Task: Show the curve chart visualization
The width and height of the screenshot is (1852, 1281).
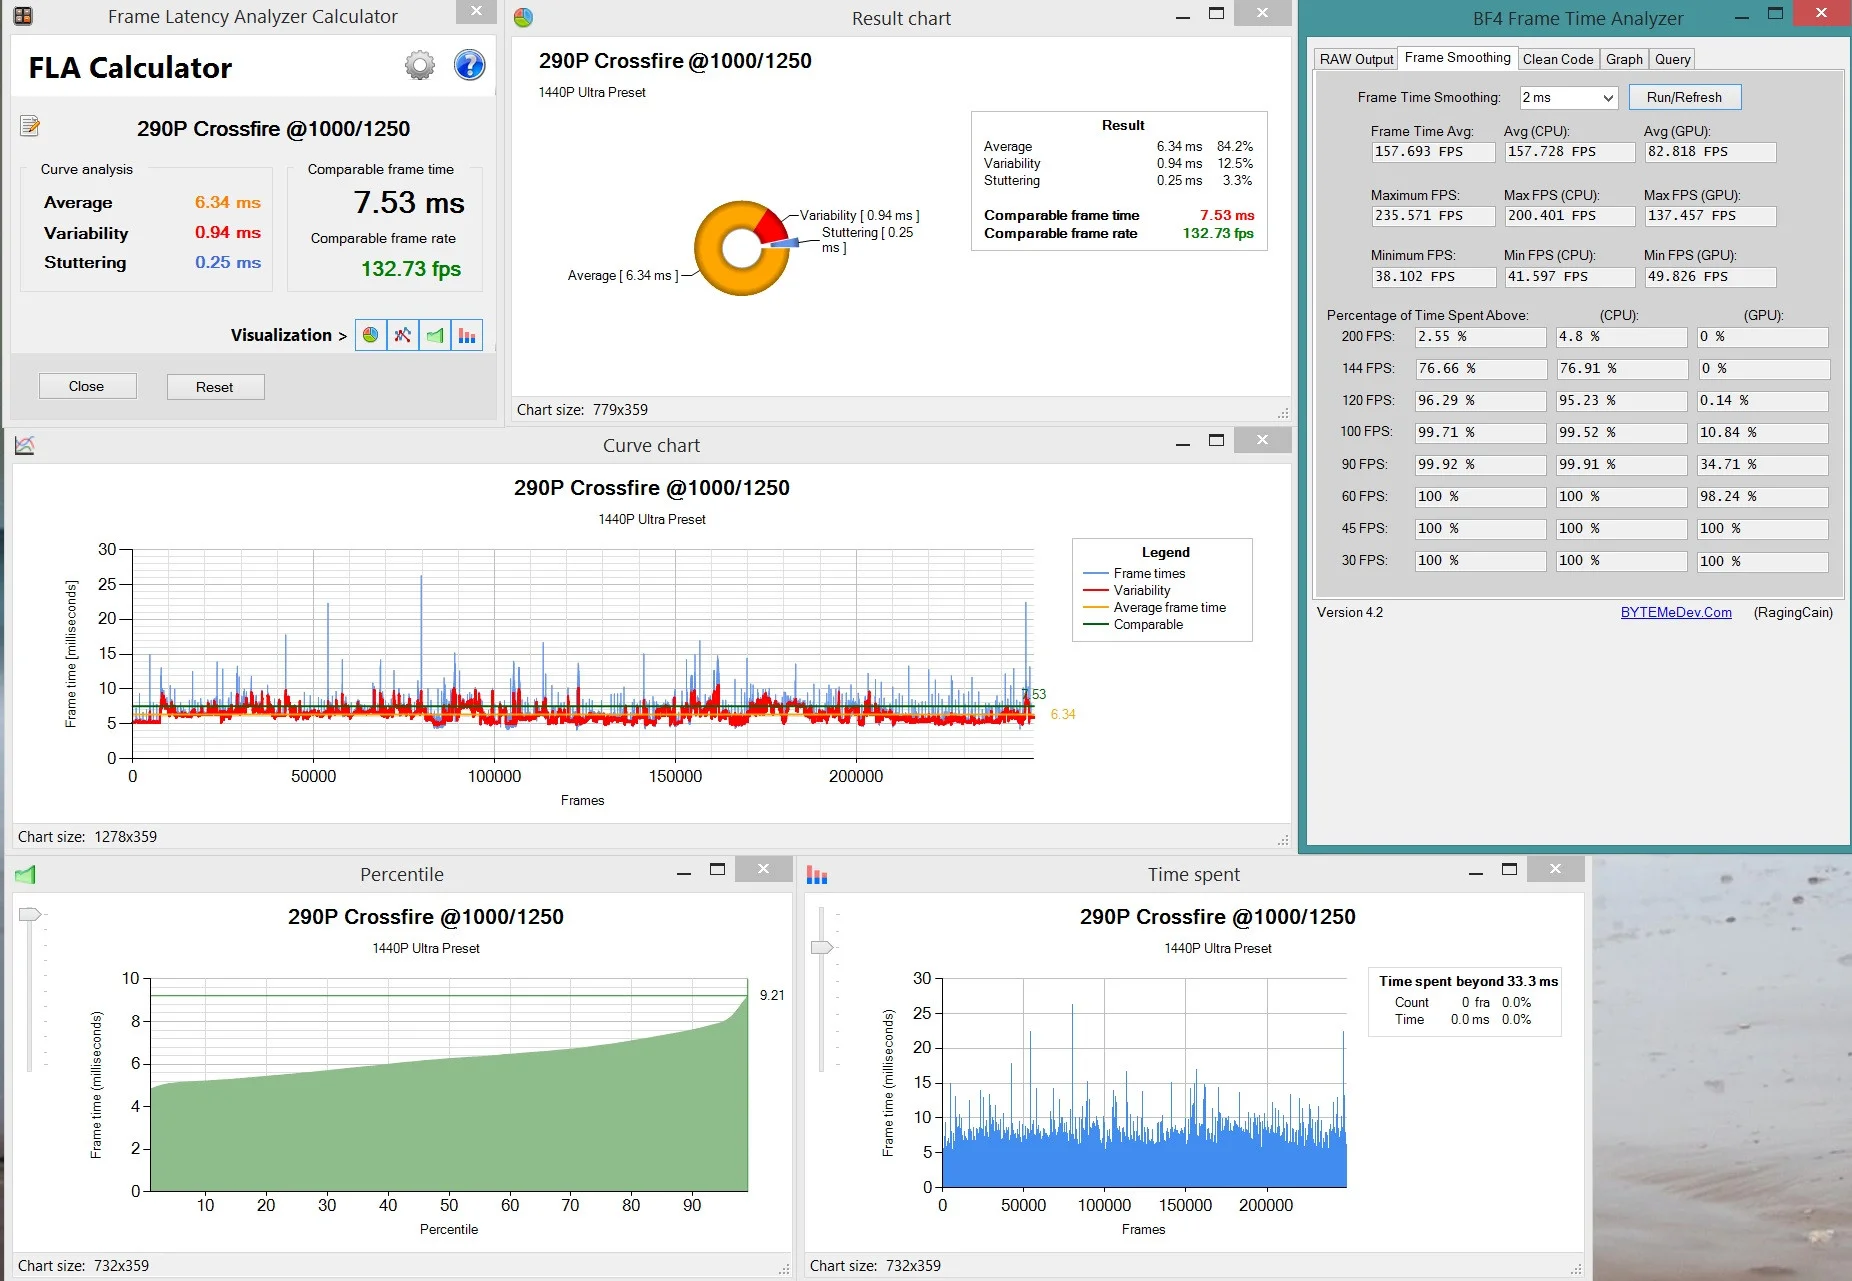Action: click(403, 335)
